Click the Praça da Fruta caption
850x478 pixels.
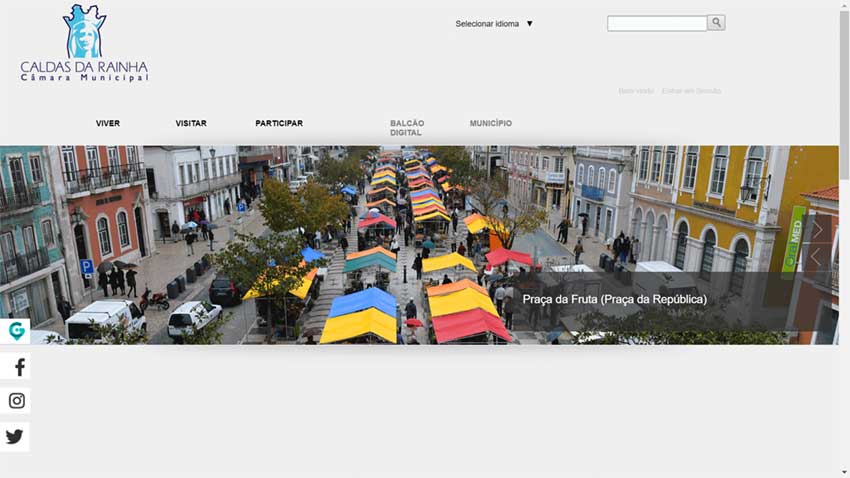[614, 299]
